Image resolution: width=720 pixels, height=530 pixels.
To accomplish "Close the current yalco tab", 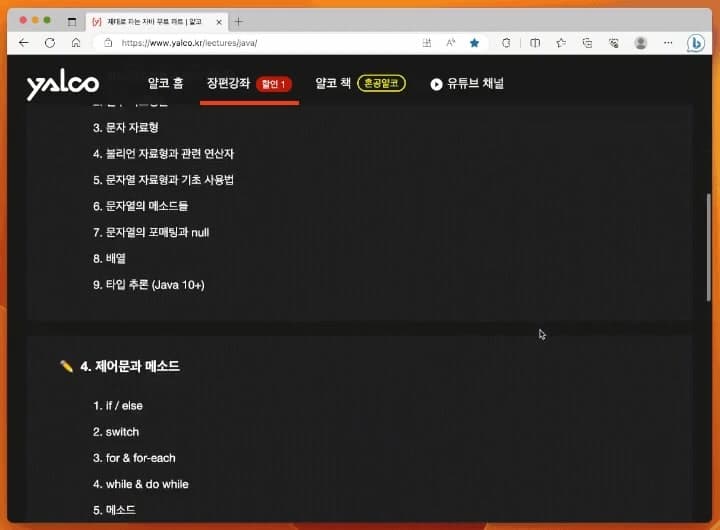I will click(219, 22).
